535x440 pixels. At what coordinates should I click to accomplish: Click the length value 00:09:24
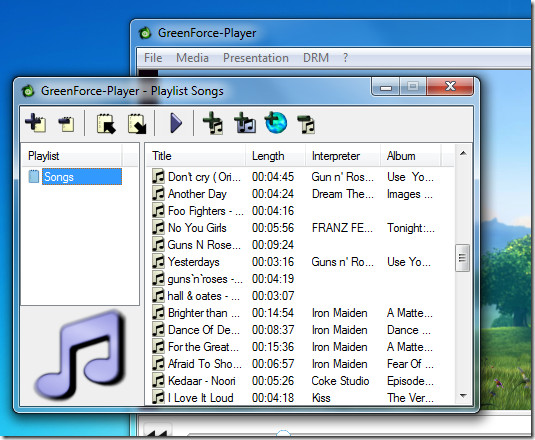273,245
